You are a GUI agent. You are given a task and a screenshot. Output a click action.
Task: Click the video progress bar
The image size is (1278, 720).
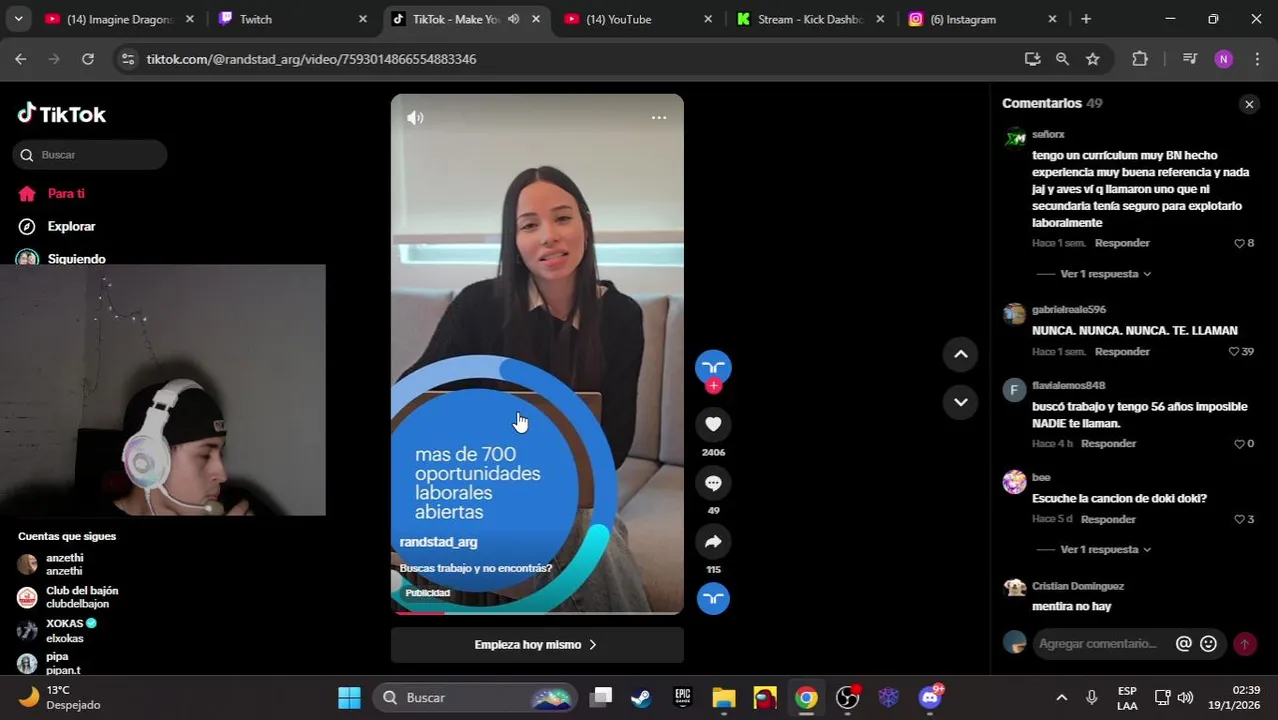coord(537,613)
